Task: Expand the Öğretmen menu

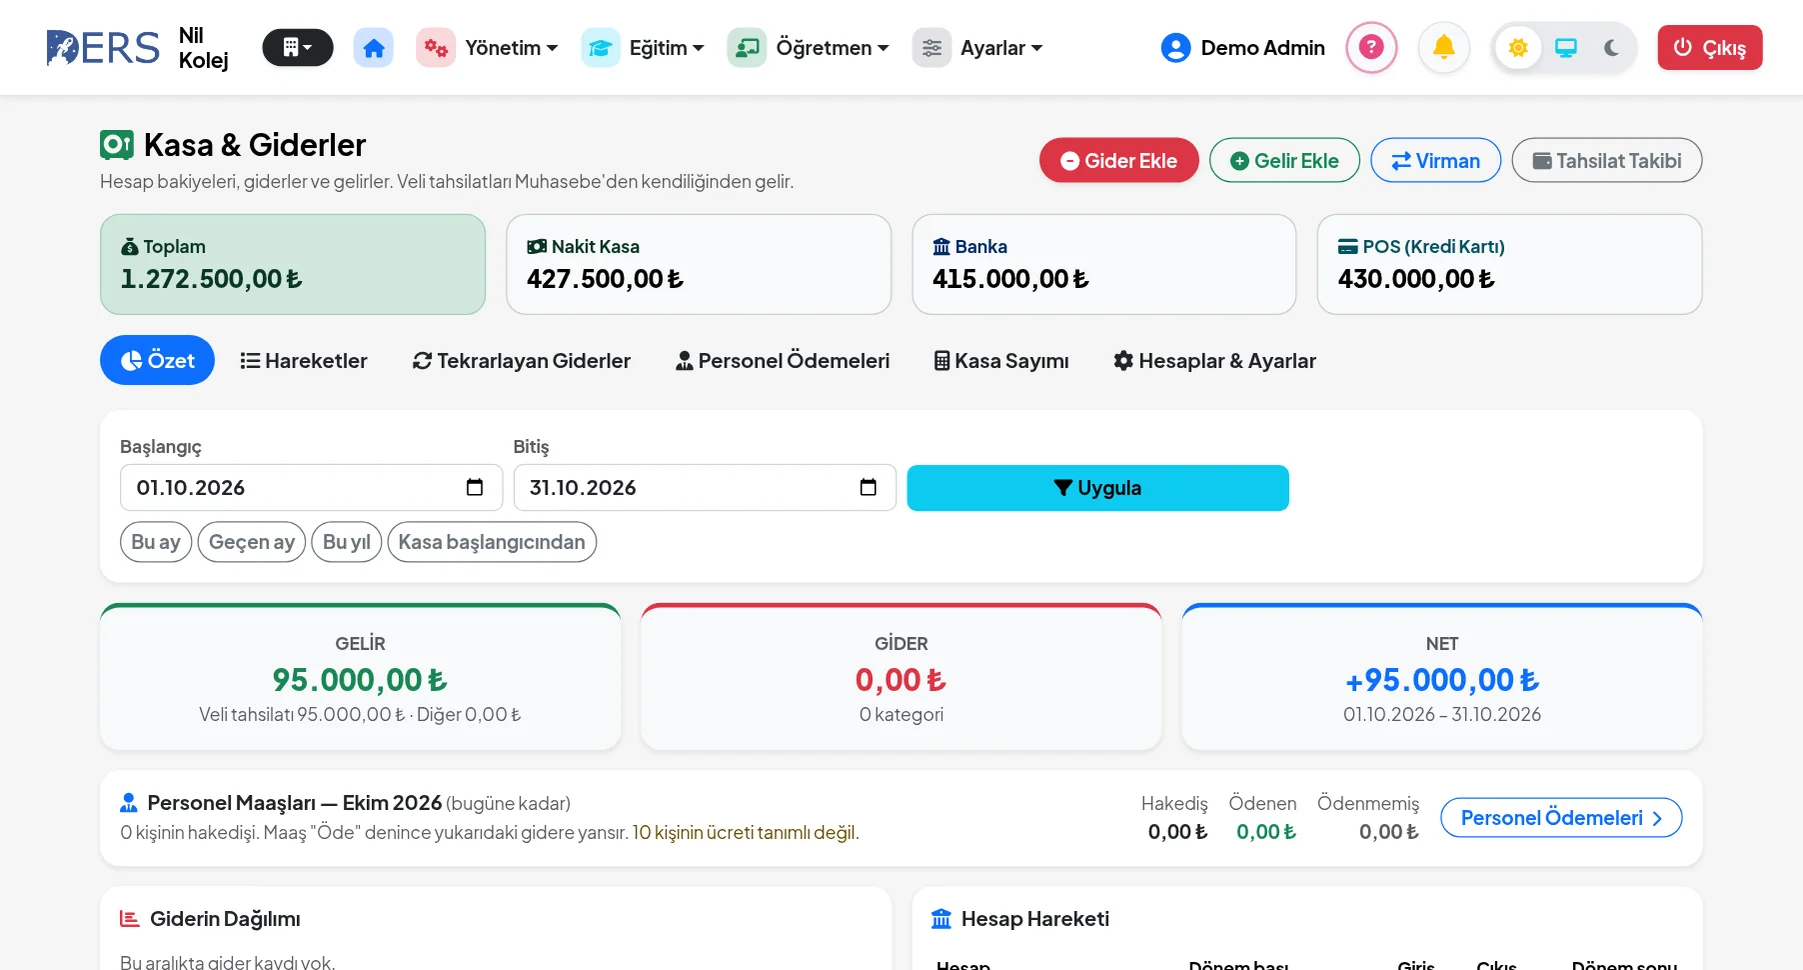Action: click(x=832, y=48)
